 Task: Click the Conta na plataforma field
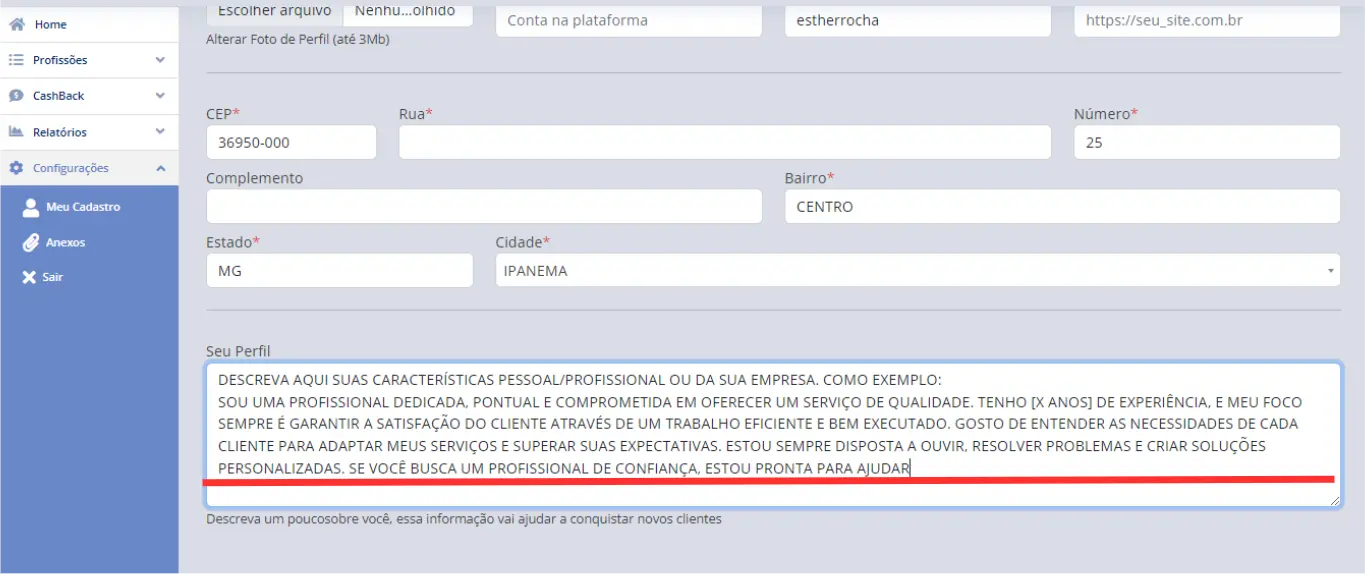[629, 20]
